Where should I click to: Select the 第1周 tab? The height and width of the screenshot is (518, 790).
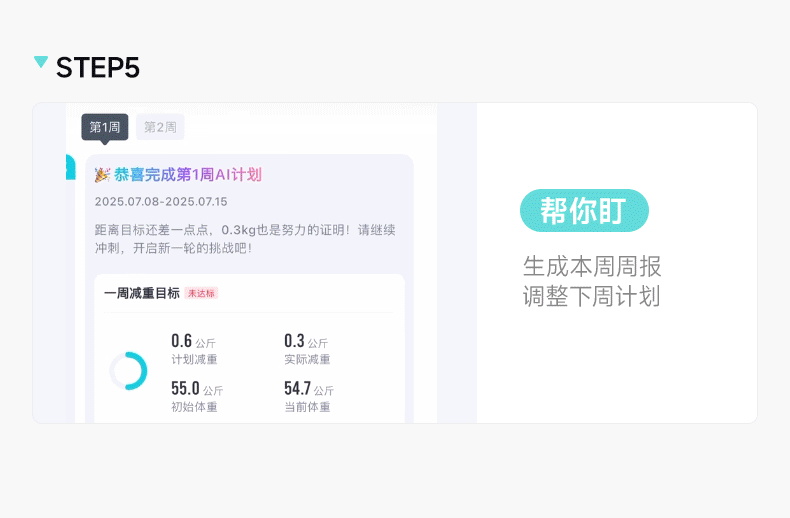click(x=105, y=127)
